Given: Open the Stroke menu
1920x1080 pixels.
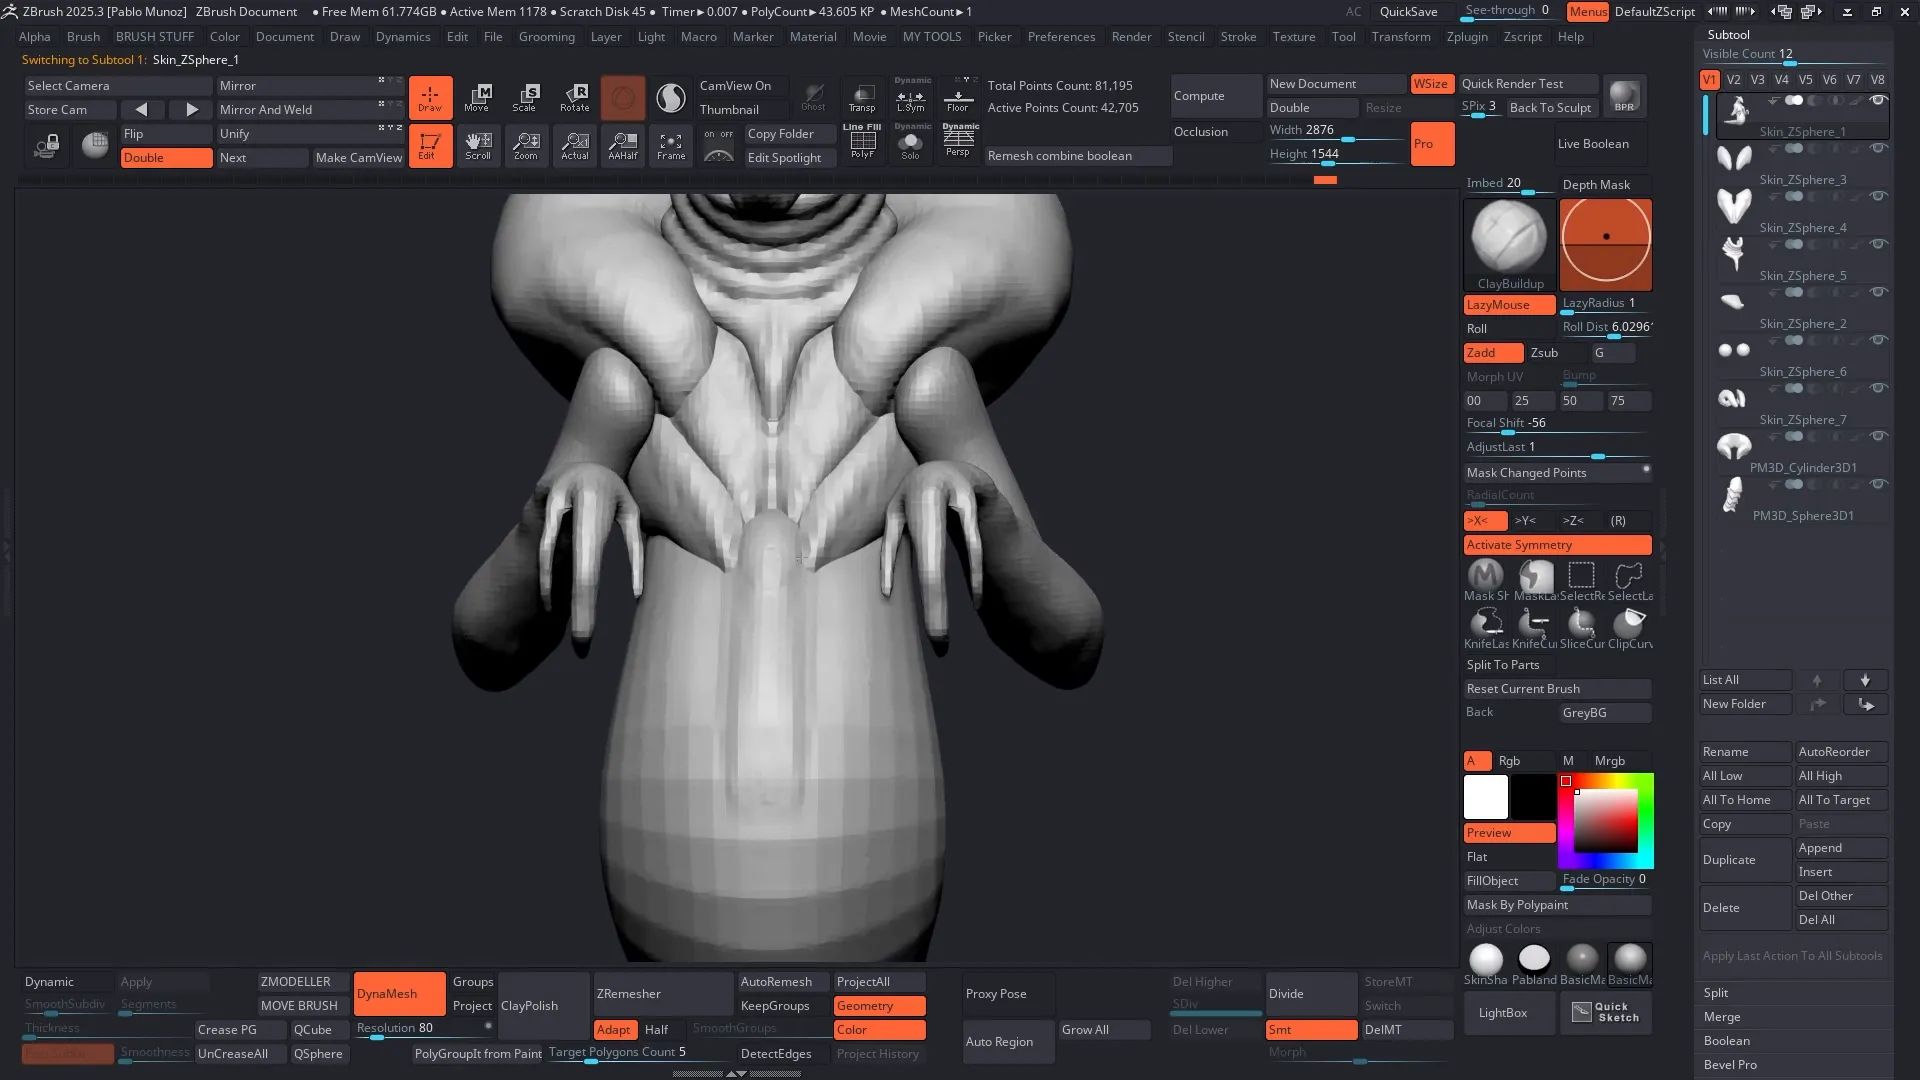Looking at the screenshot, I should 1238,37.
